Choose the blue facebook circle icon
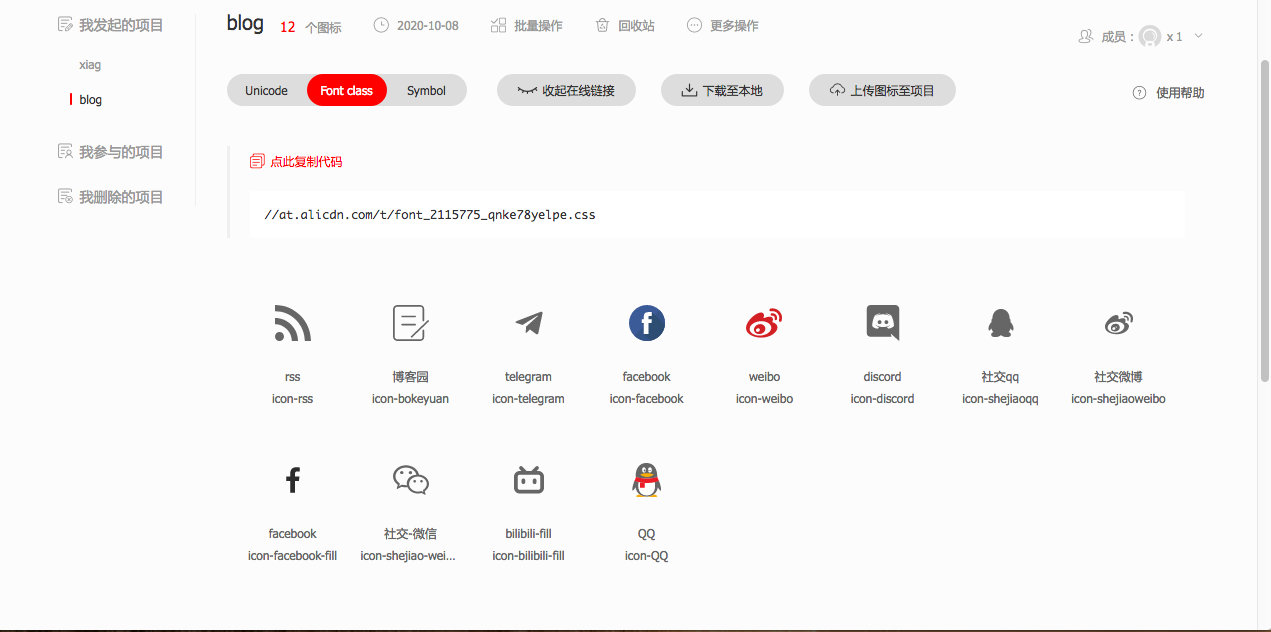The height and width of the screenshot is (632, 1271). [647, 324]
